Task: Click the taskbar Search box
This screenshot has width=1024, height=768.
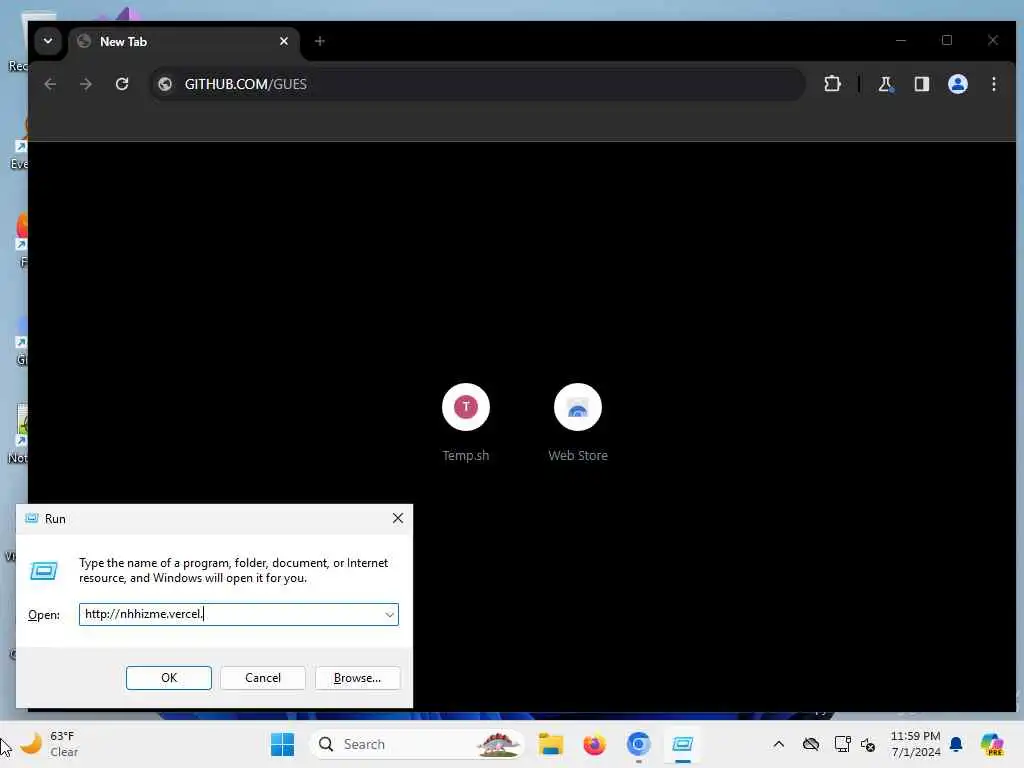Action: pos(417,744)
